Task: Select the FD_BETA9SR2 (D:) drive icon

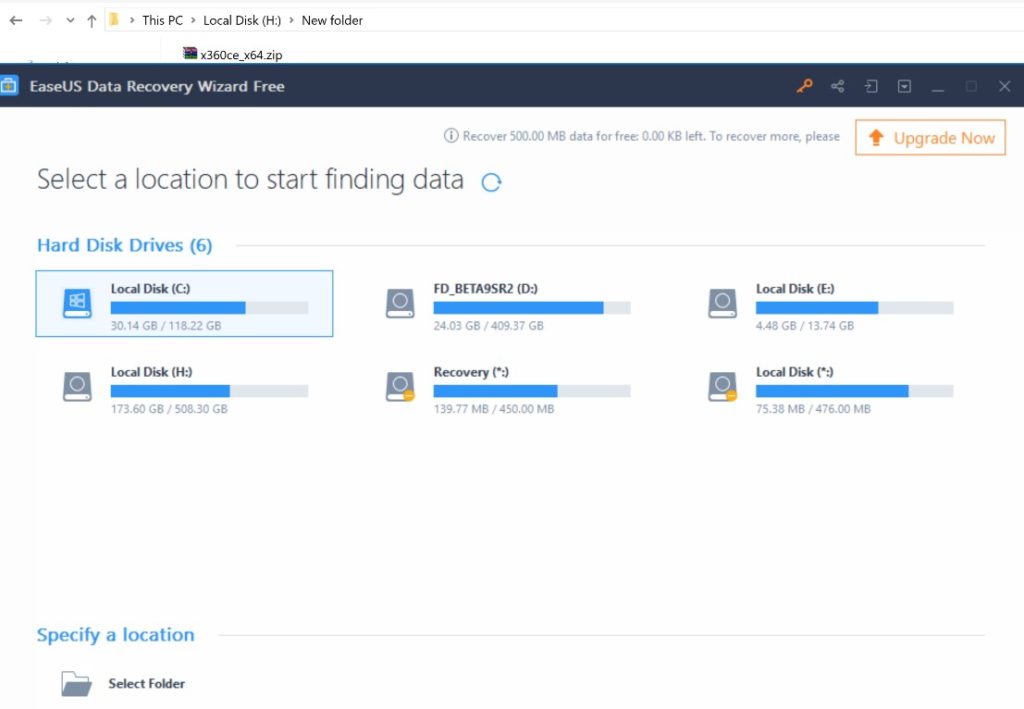Action: (400, 304)
